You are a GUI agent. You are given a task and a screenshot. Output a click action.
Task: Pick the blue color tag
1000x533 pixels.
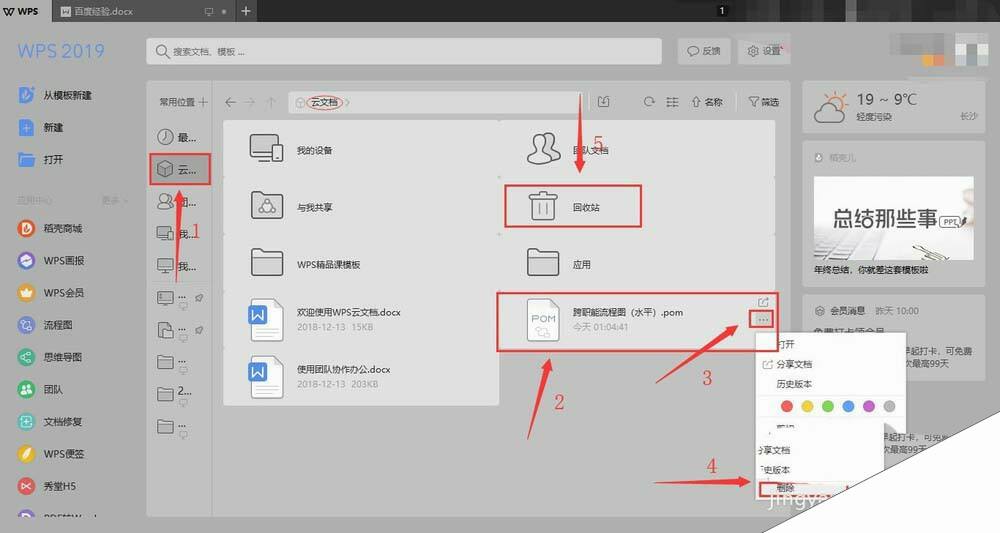tap(848, 406)
